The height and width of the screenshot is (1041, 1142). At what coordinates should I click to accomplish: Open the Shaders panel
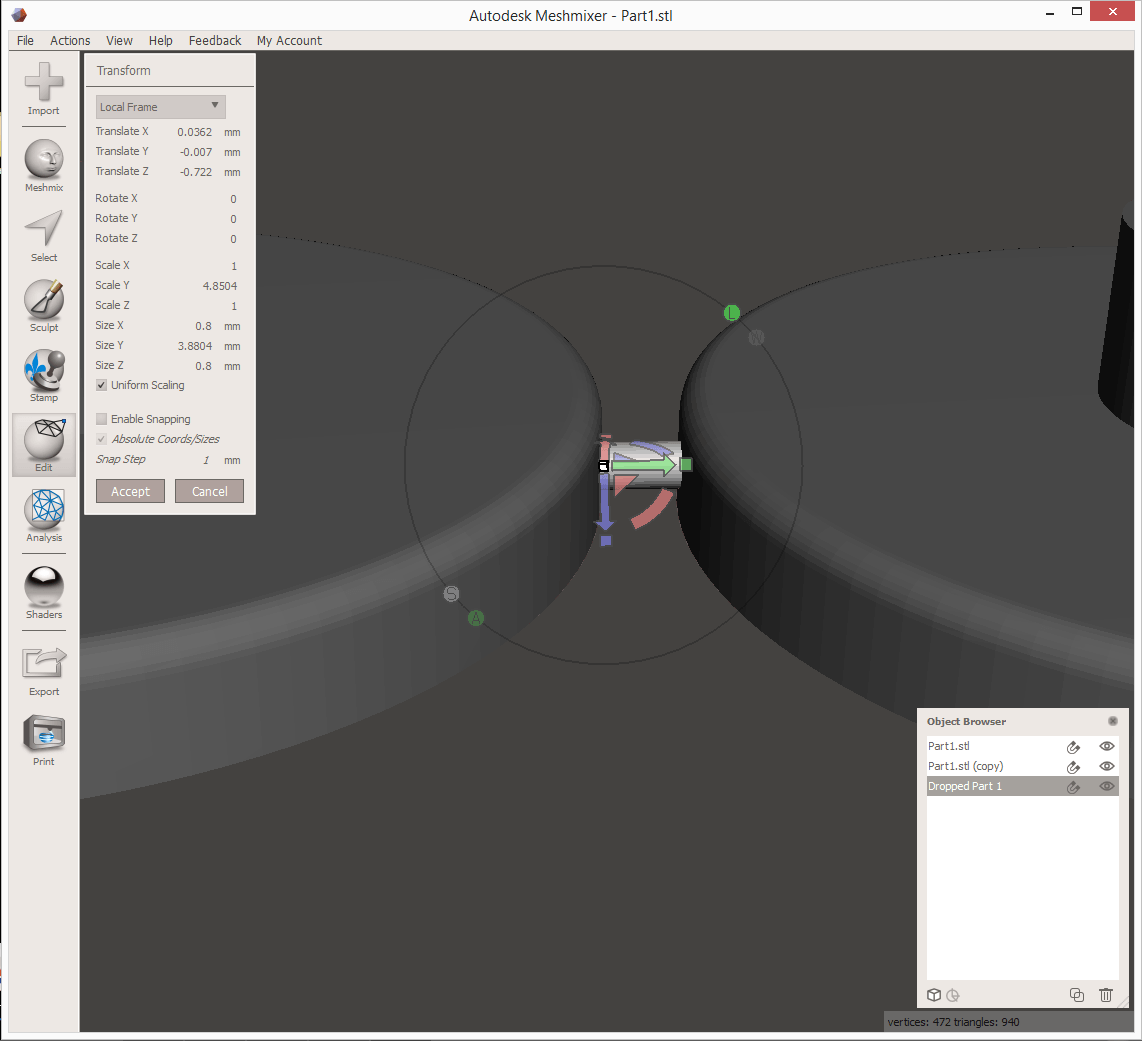click(x=44, y=593)
